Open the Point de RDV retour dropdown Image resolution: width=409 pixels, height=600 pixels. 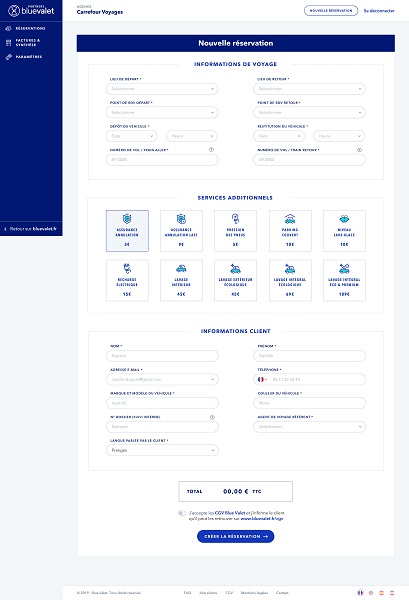(309, 112)
